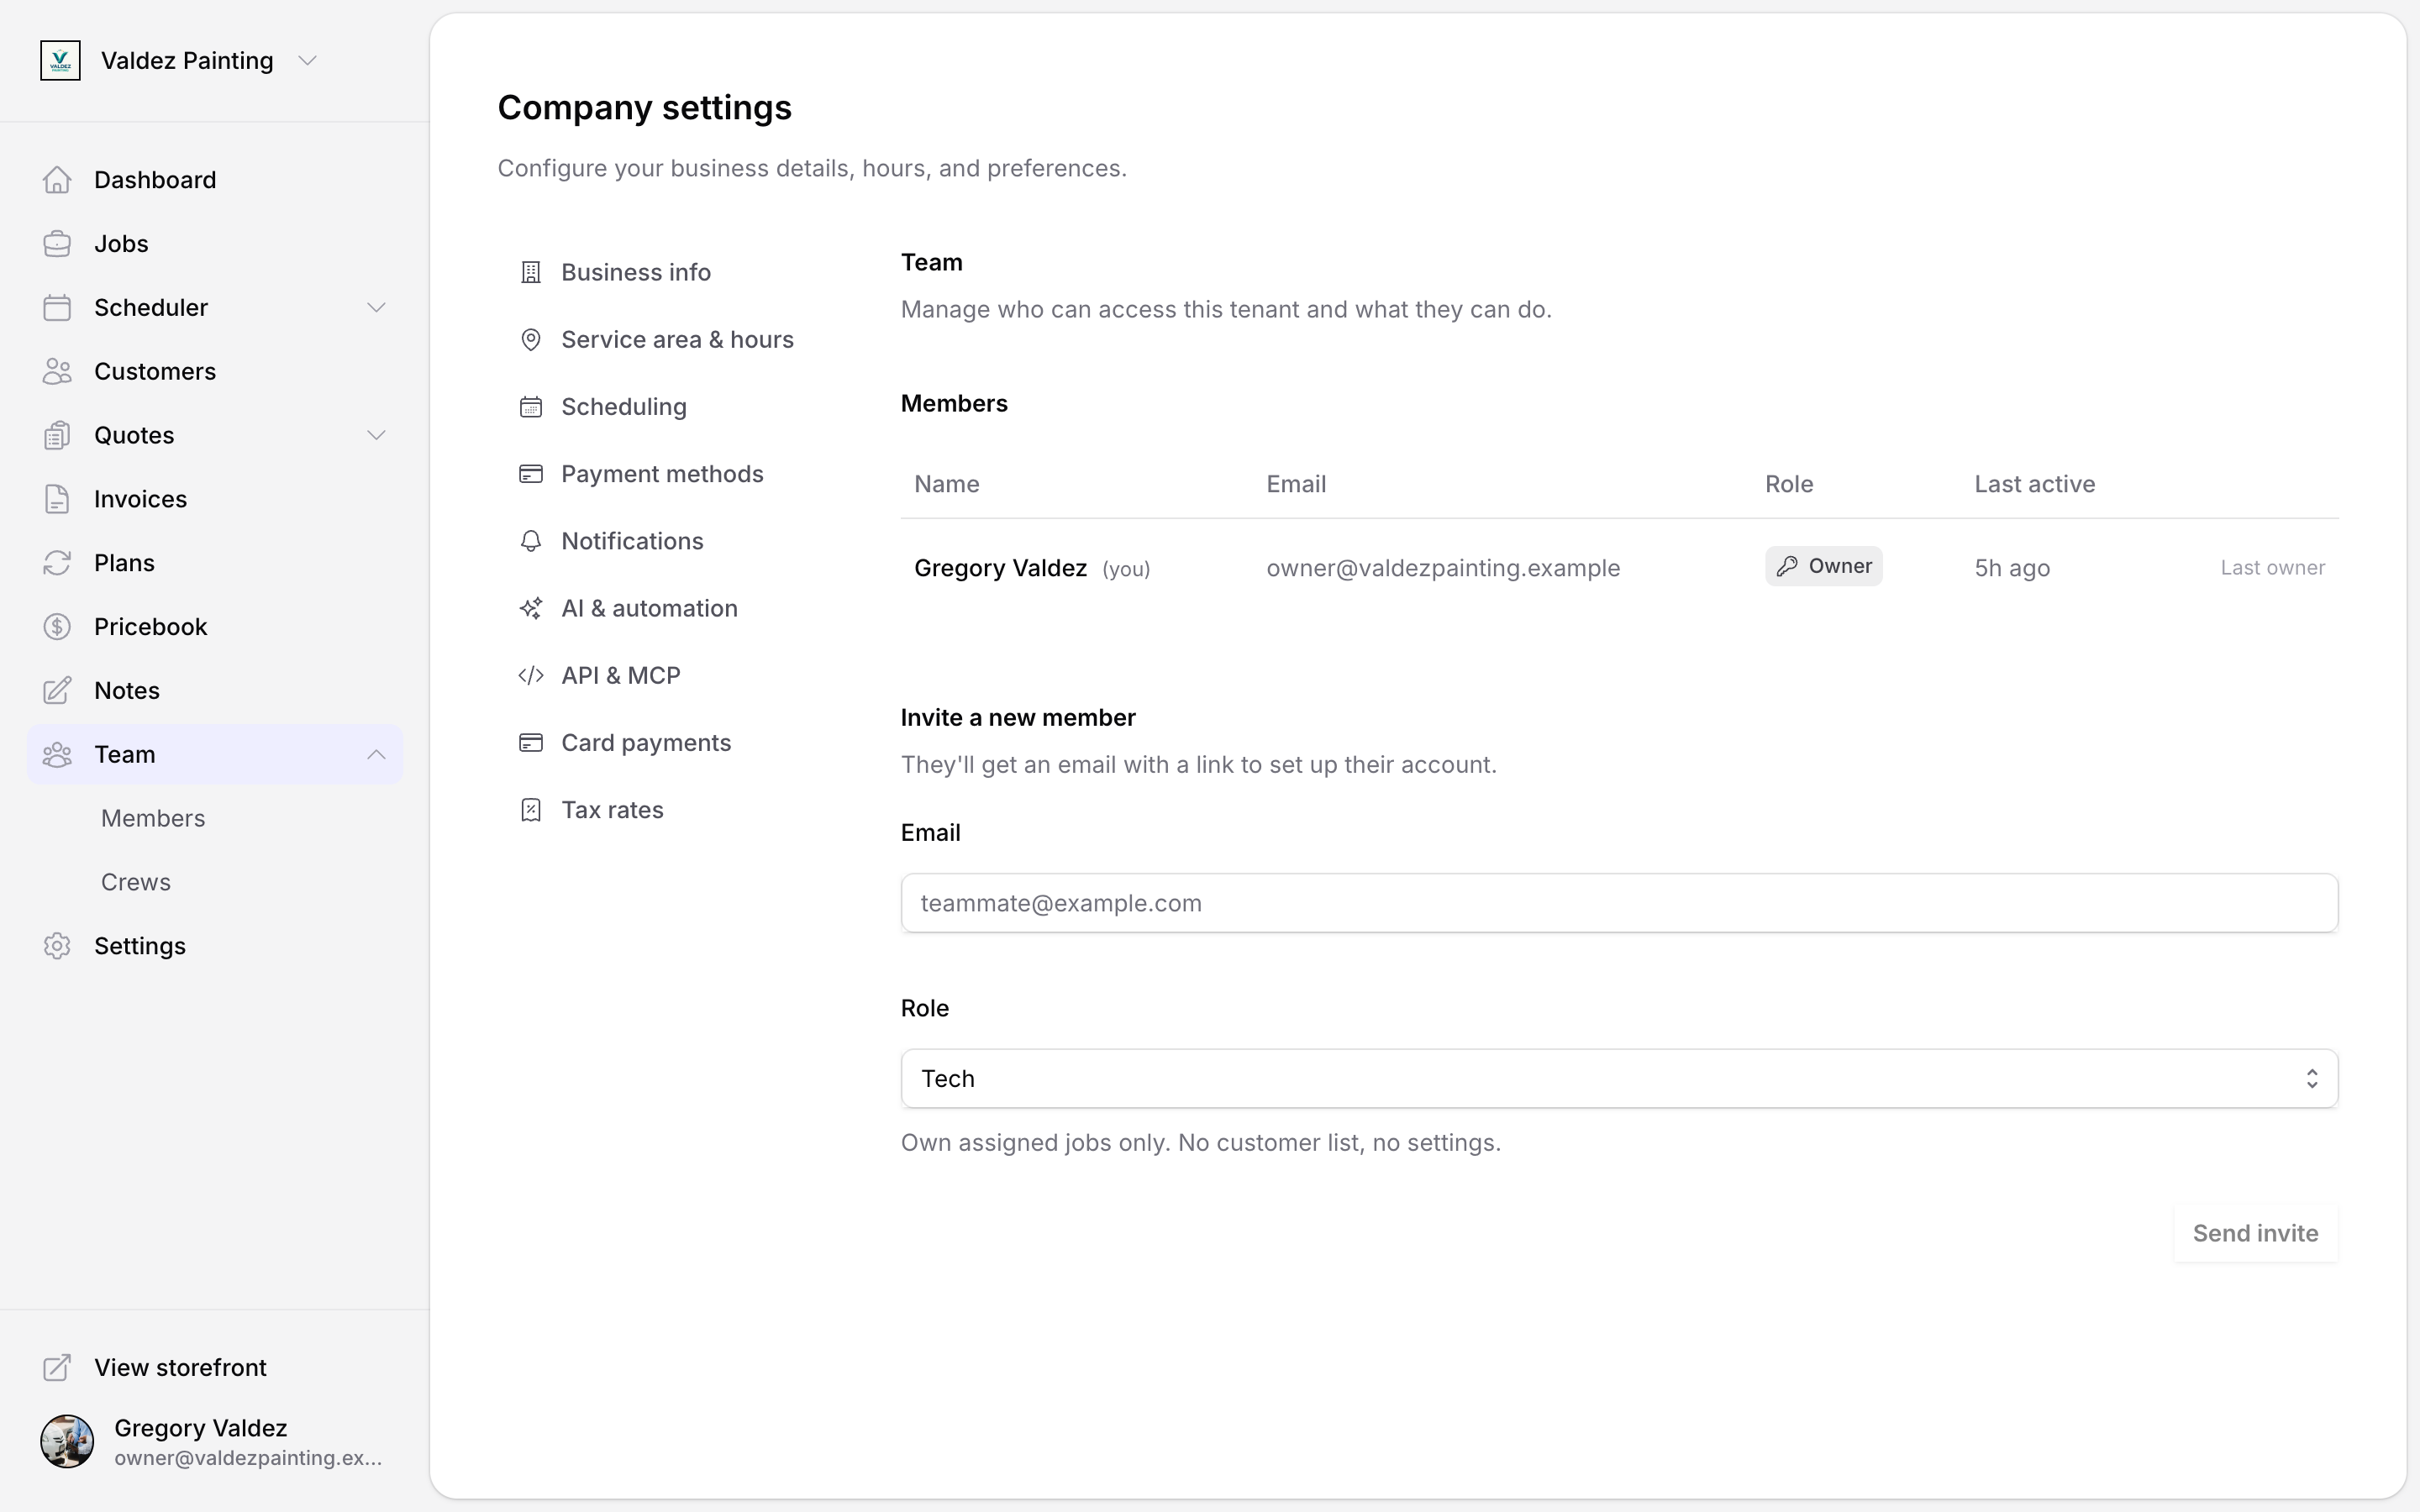
Task: Select Members under Team
Action: pyautogui.click(x=153, y=819)
